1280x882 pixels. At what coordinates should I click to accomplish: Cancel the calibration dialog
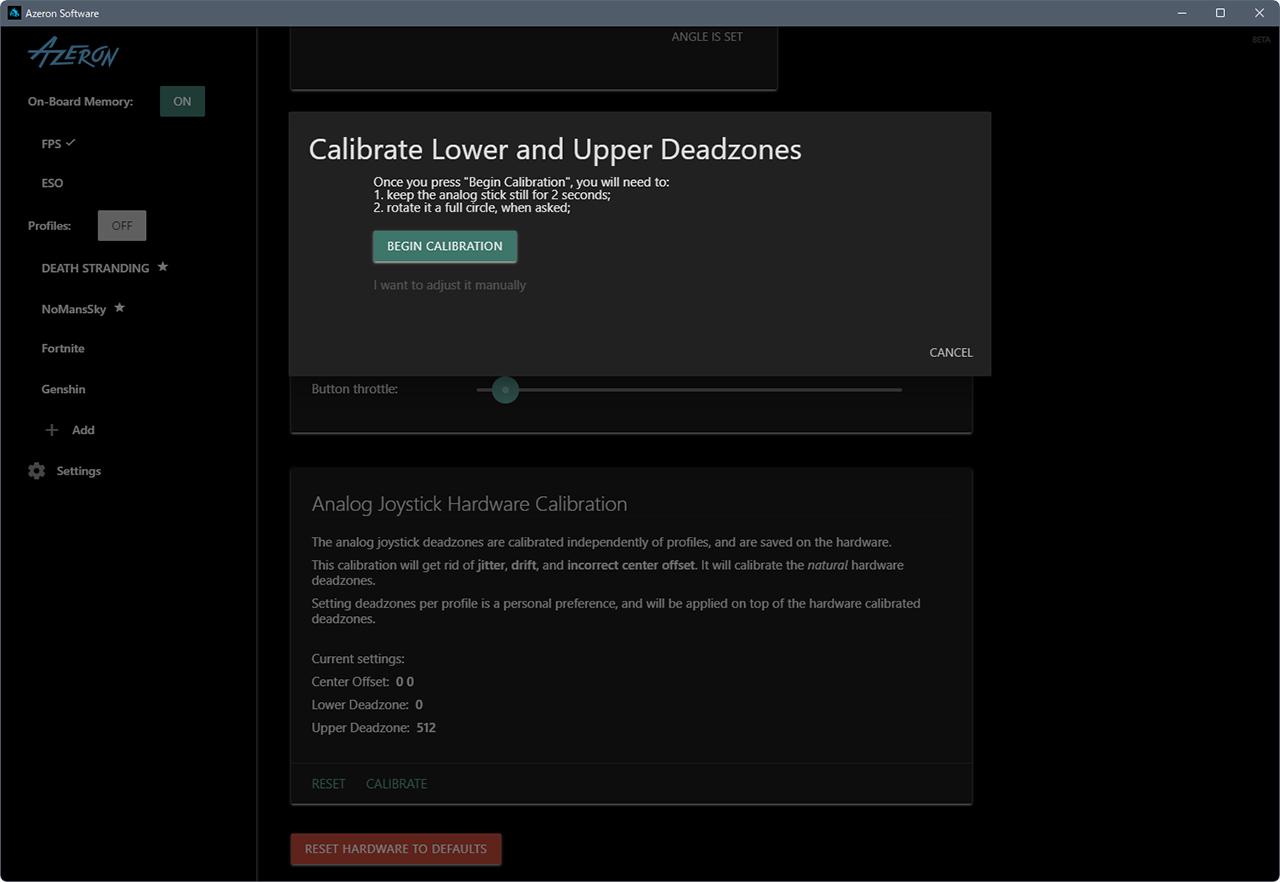click(x=950, y=352)
